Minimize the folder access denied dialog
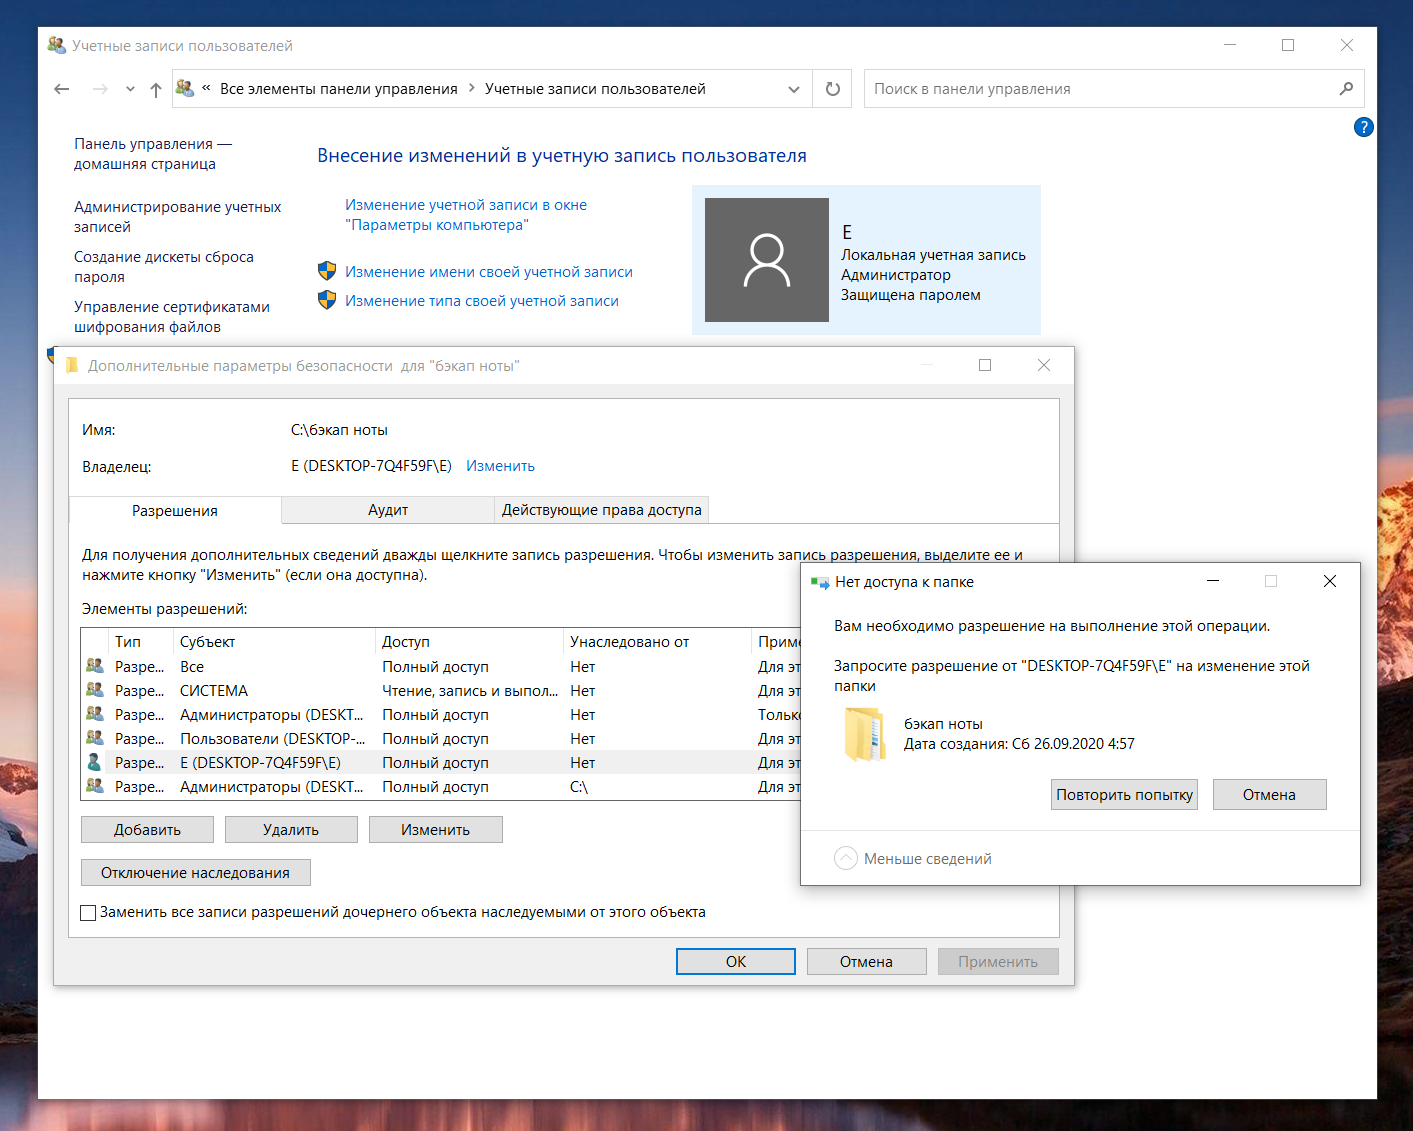 tap(1213, 581)
